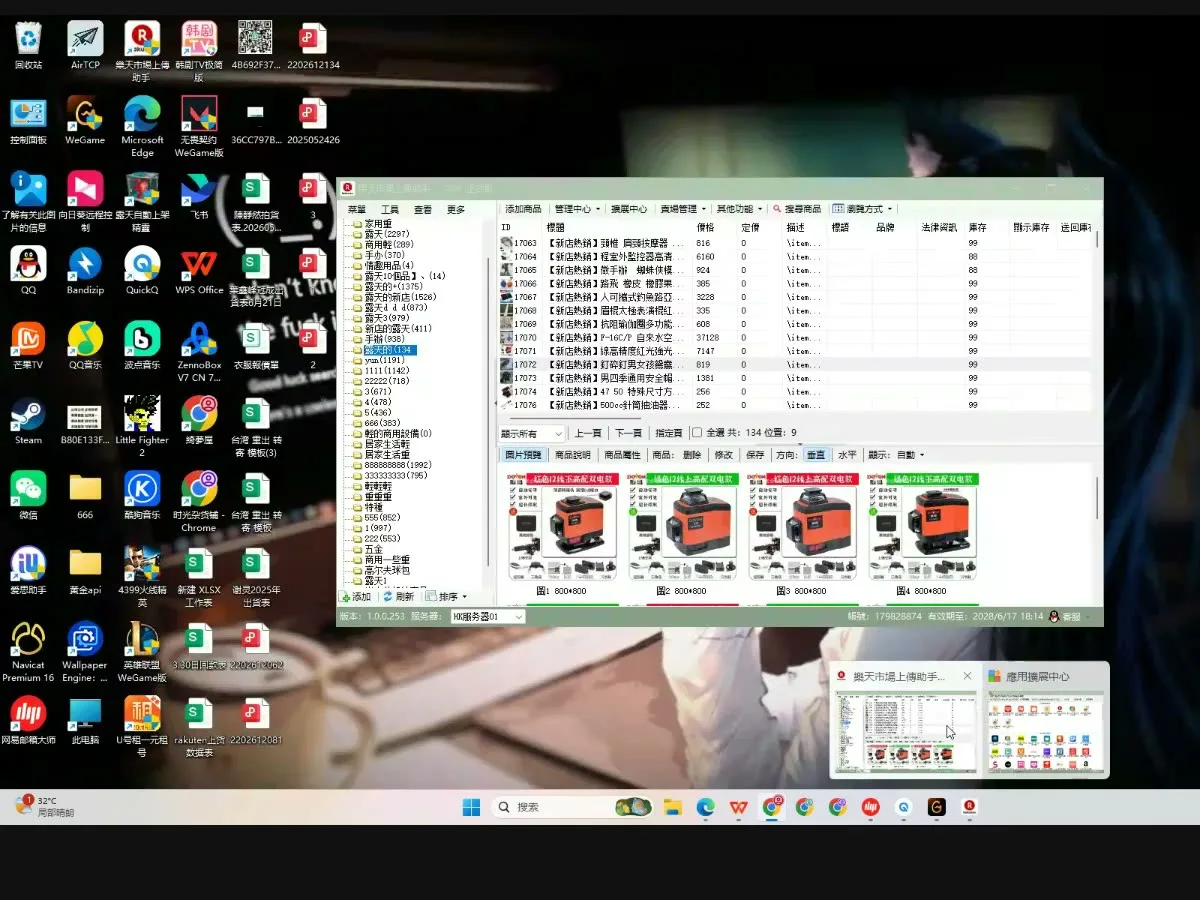
Task: Open the HK服务器01 server dropdown
Action: [488, 617]
